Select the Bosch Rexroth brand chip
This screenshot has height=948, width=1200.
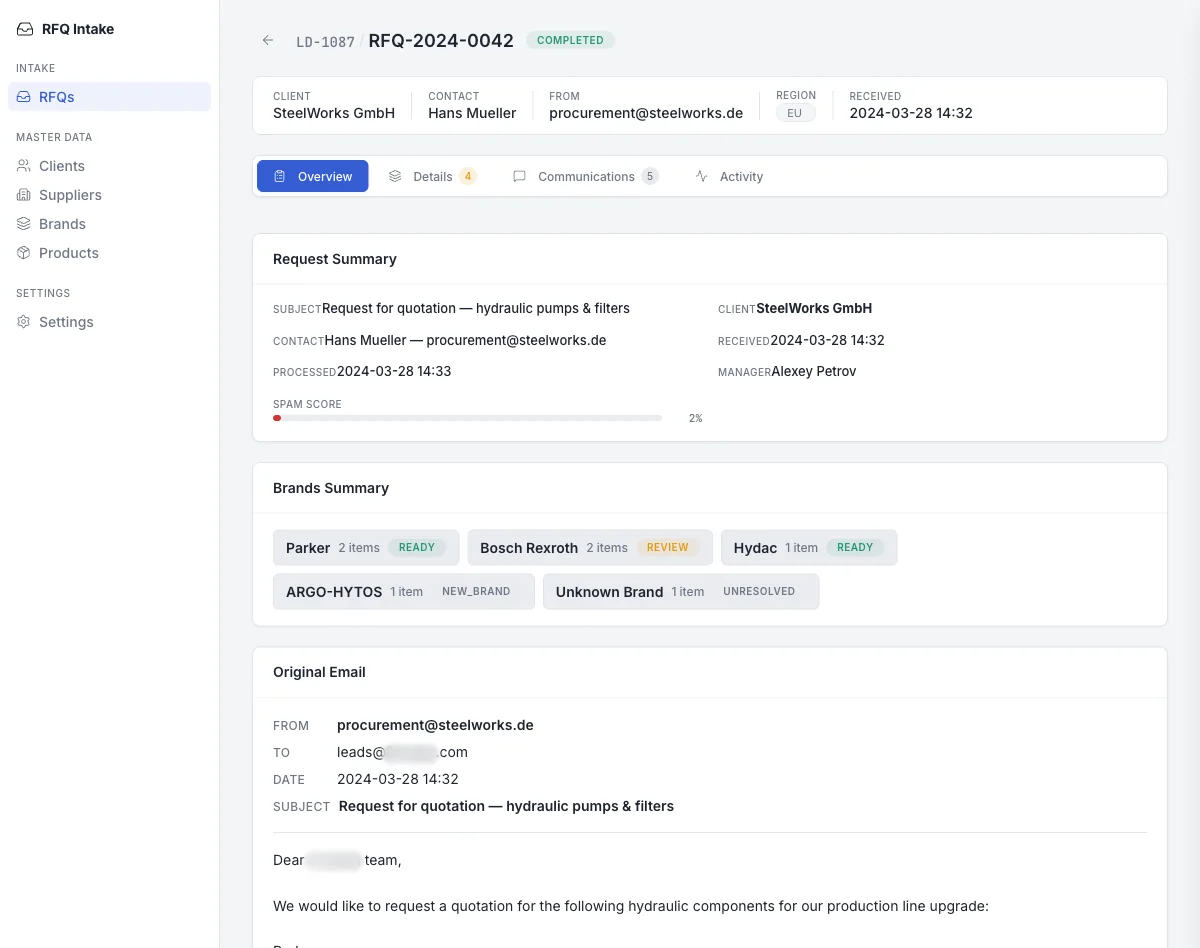(590, 548)
